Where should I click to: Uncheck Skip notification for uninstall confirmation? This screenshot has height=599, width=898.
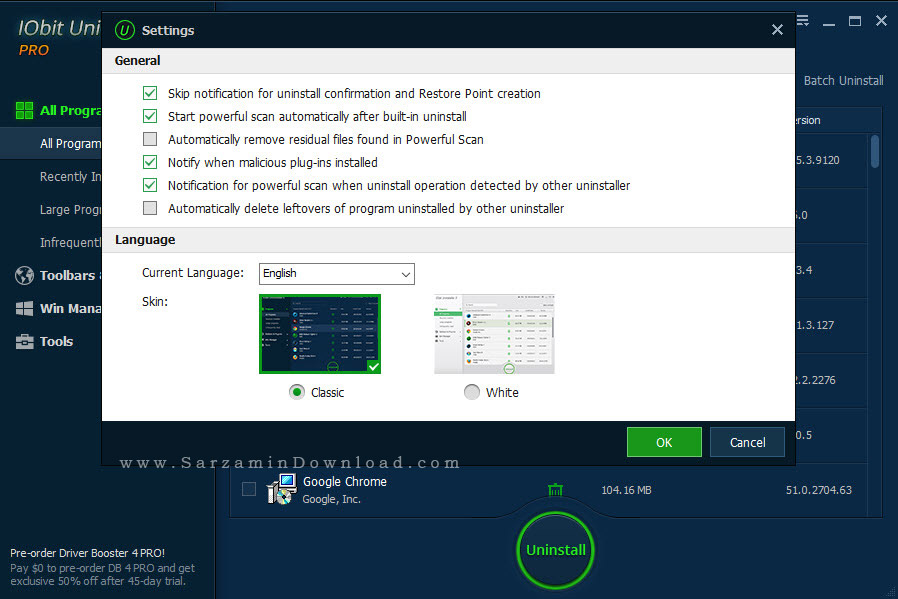tap(150, 93)
